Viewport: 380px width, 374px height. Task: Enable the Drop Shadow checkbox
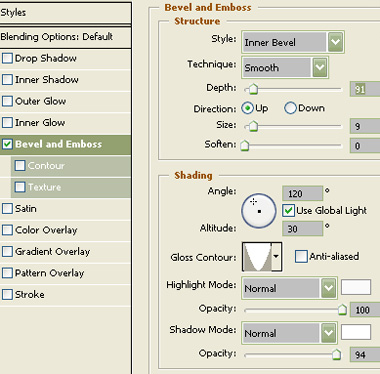tap(7, 58)
